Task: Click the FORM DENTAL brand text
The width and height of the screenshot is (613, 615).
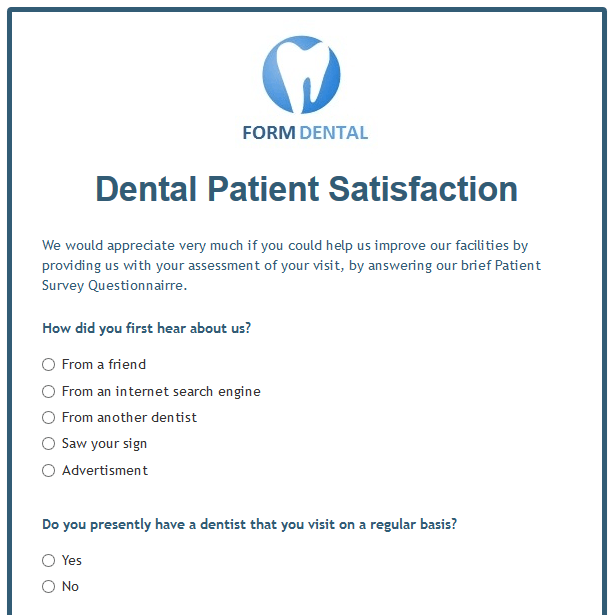Action: click(305, 132)
